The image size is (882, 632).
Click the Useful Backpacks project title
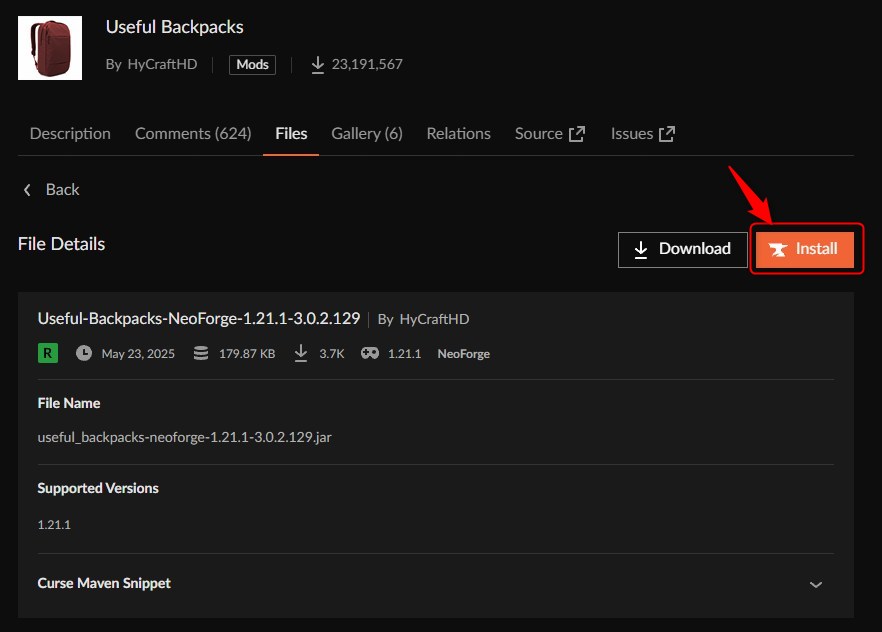tap(174, 27)
